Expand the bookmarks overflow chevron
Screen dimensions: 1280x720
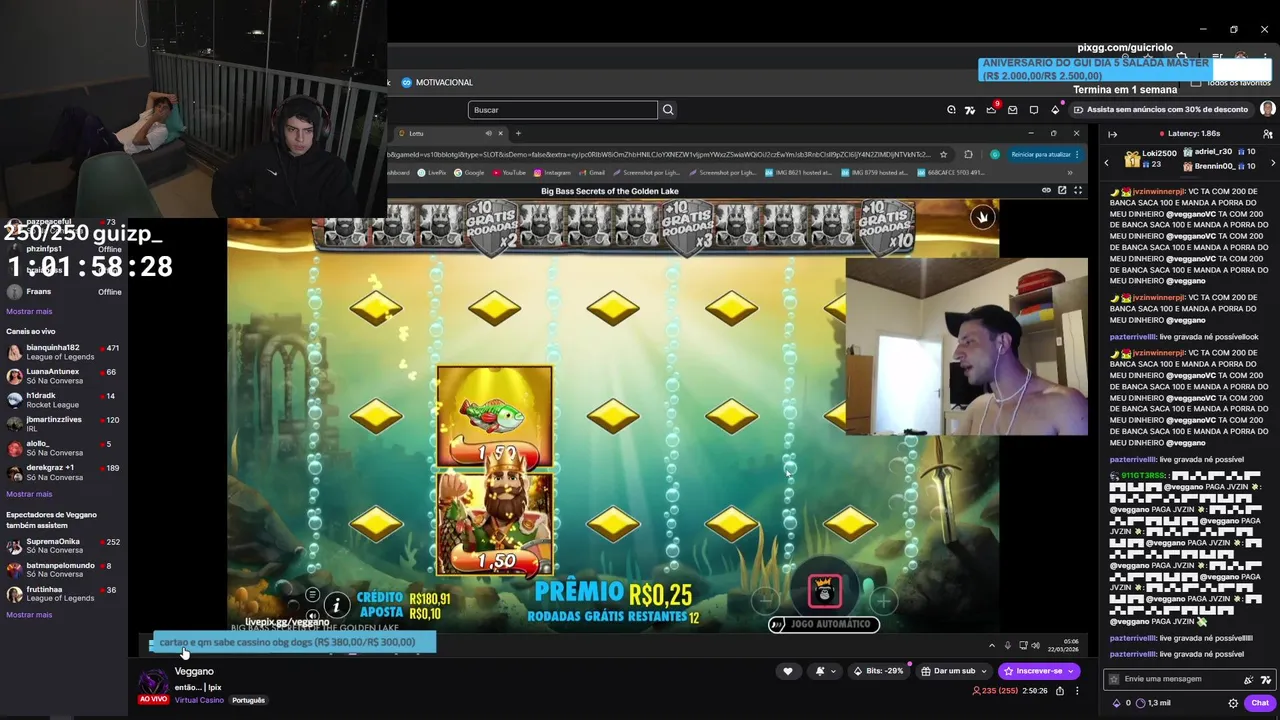point(1070,172)
